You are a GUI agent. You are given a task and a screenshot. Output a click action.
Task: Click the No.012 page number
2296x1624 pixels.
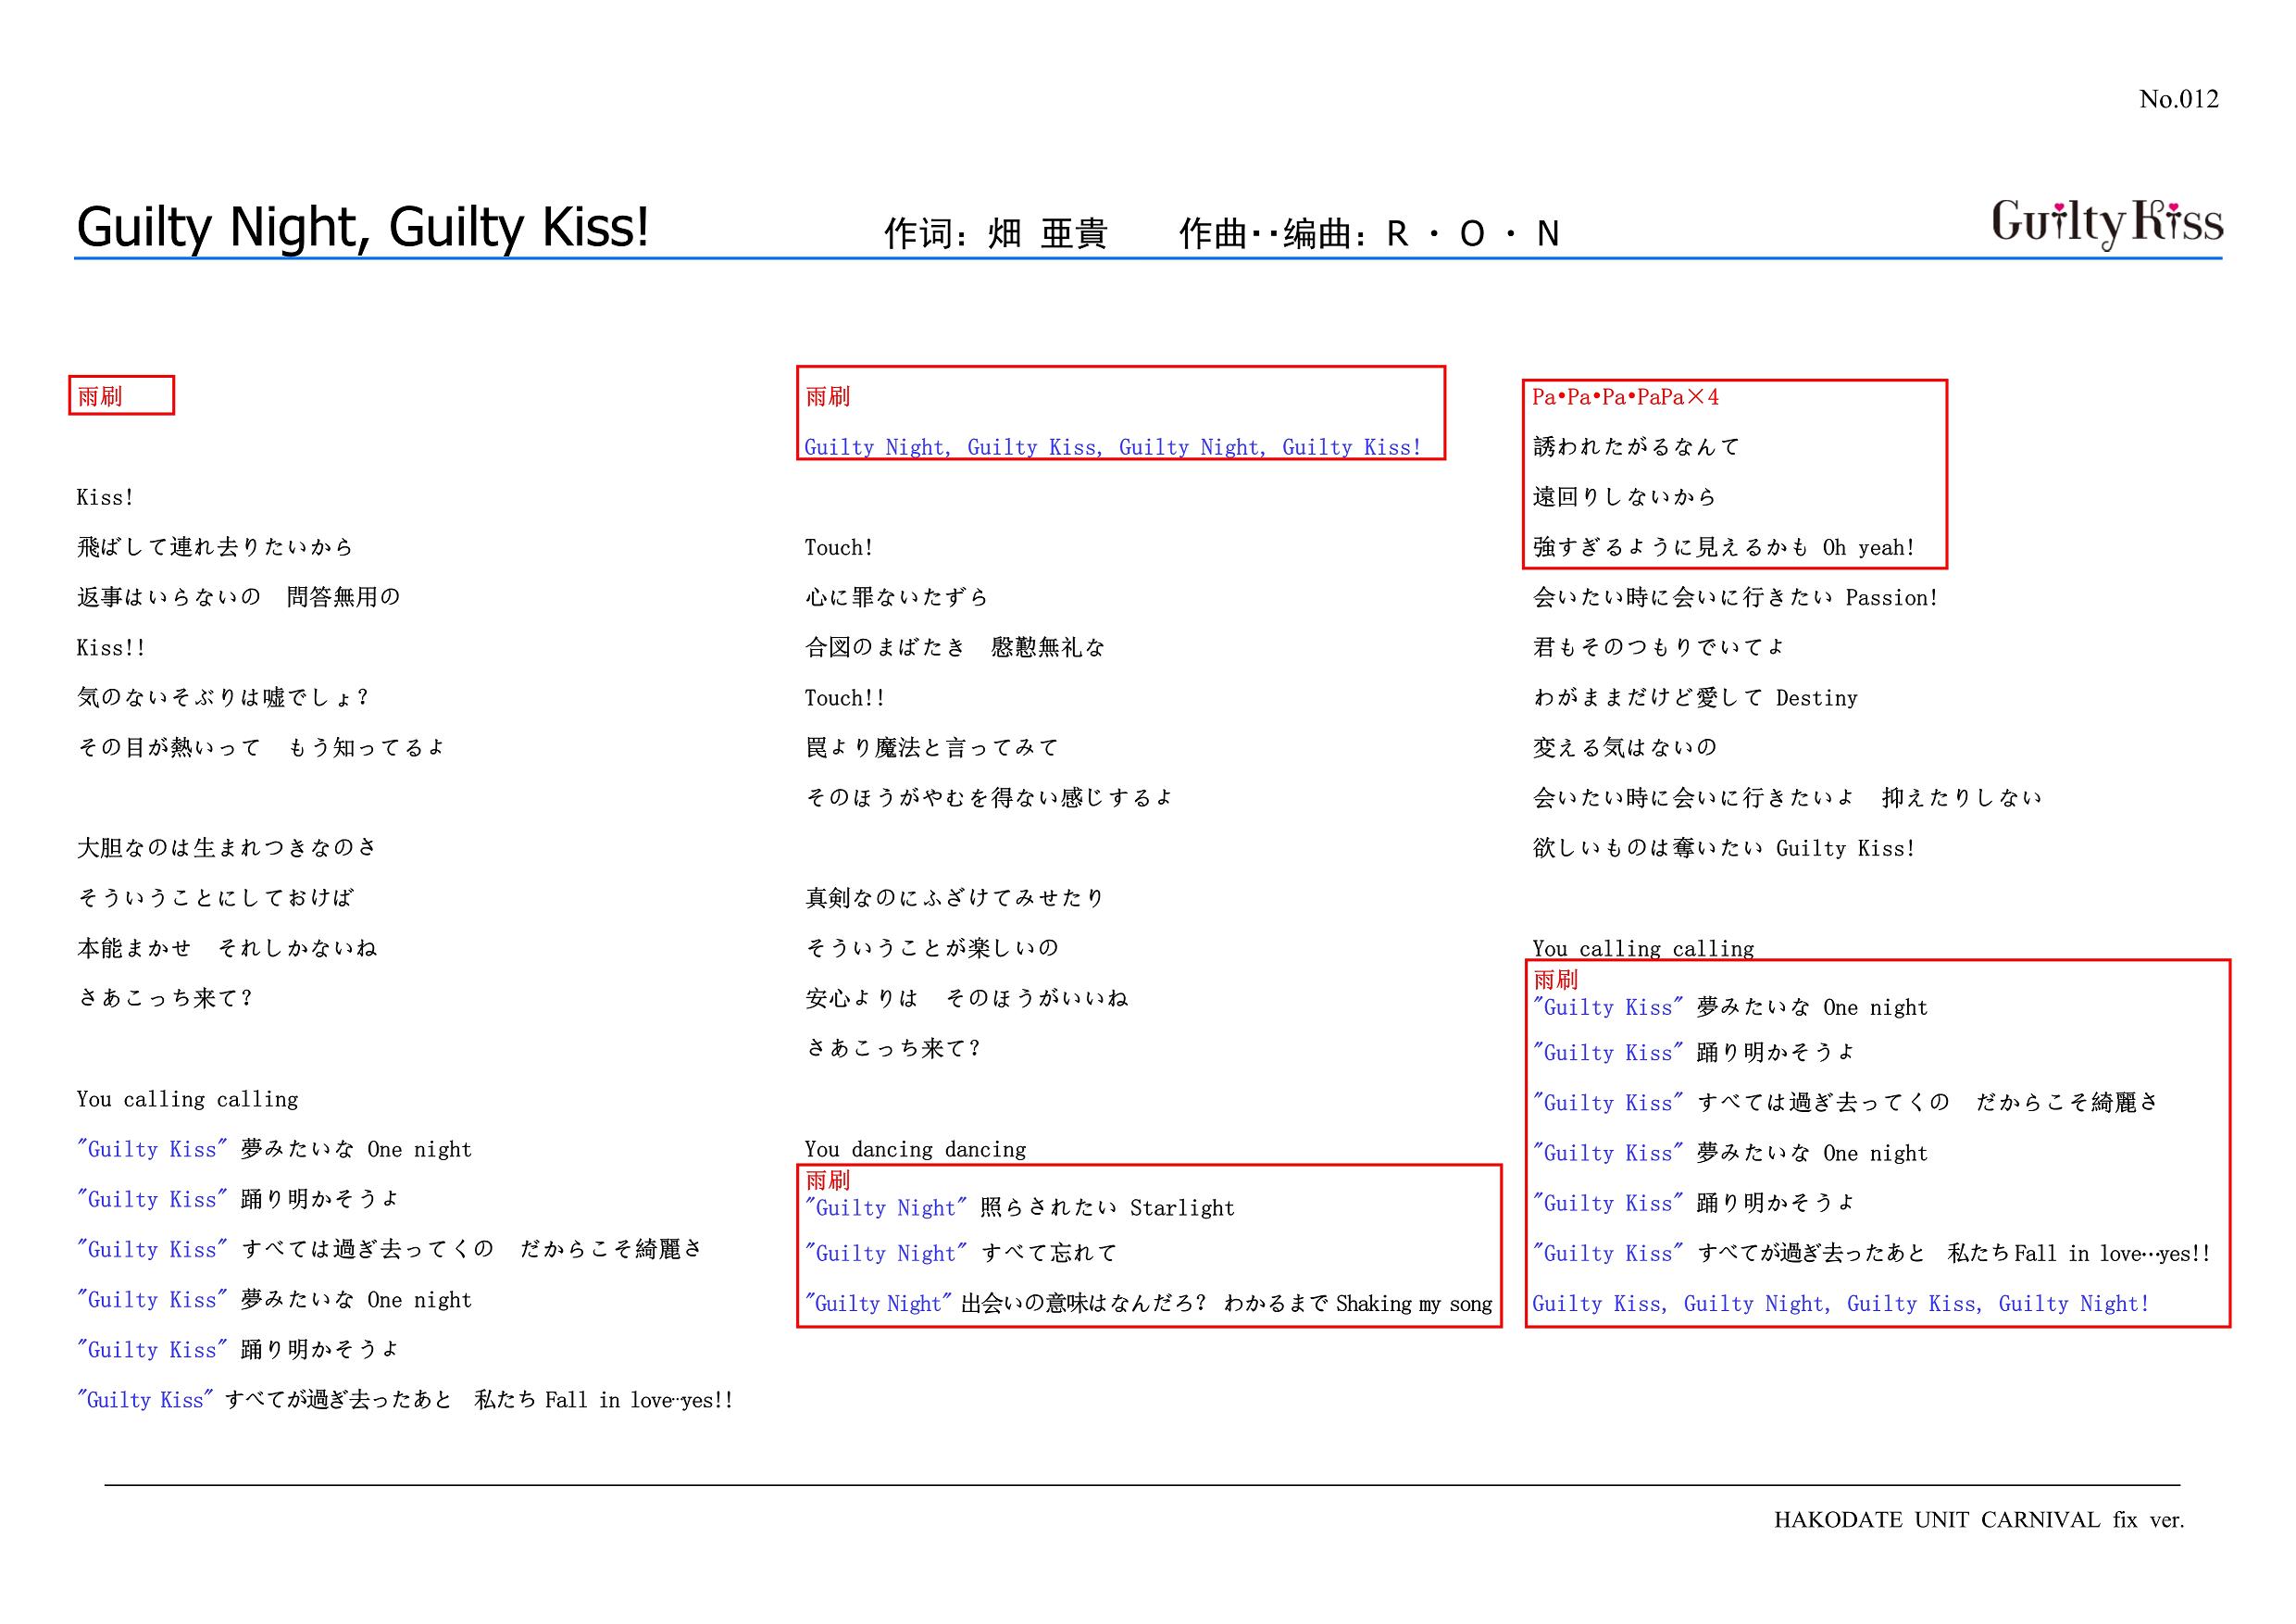[x=2178, y=99]
